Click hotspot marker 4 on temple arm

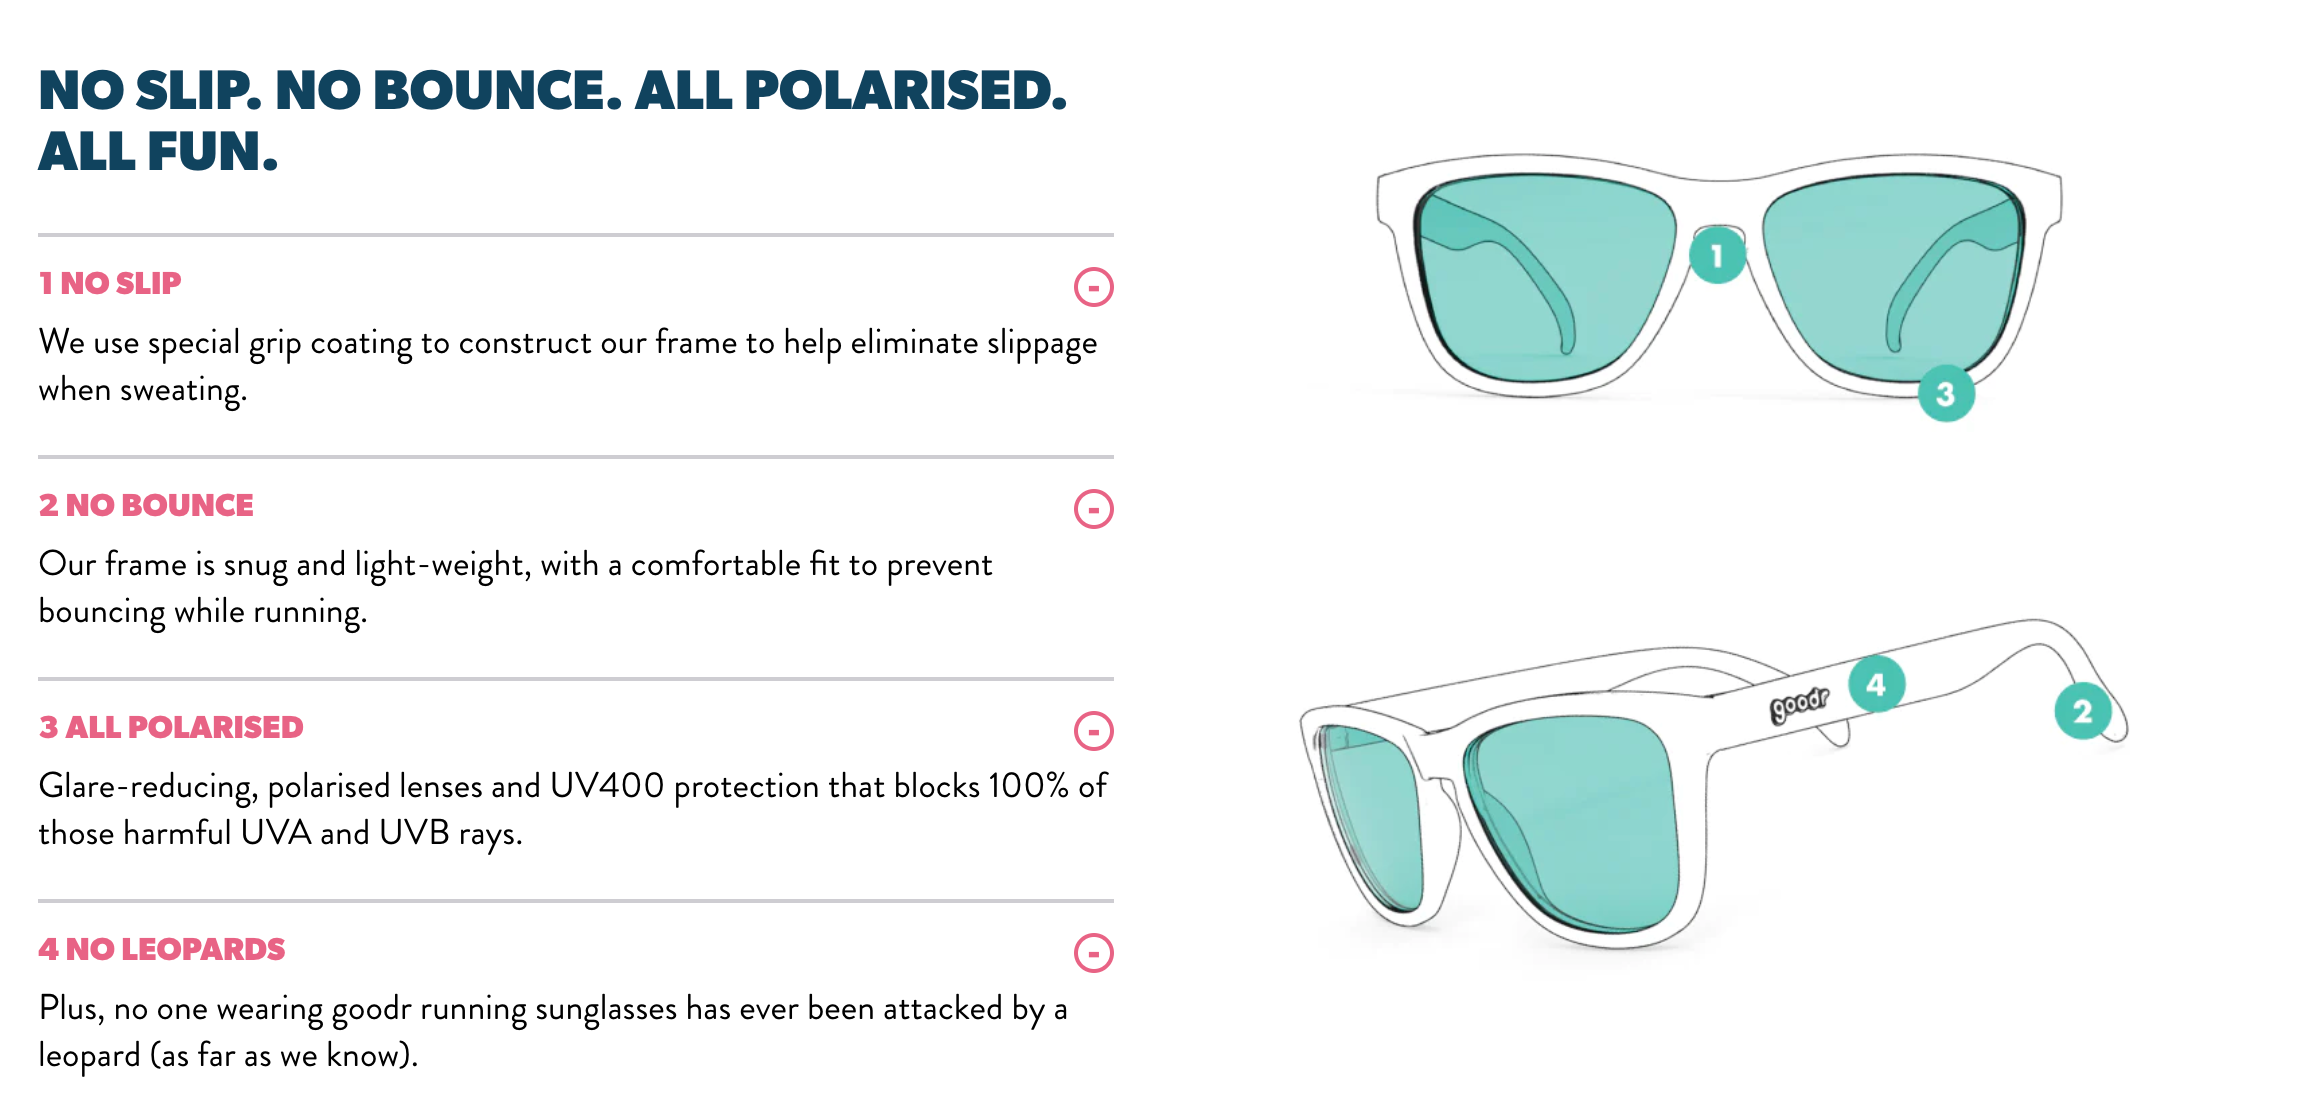point(1876,685)
